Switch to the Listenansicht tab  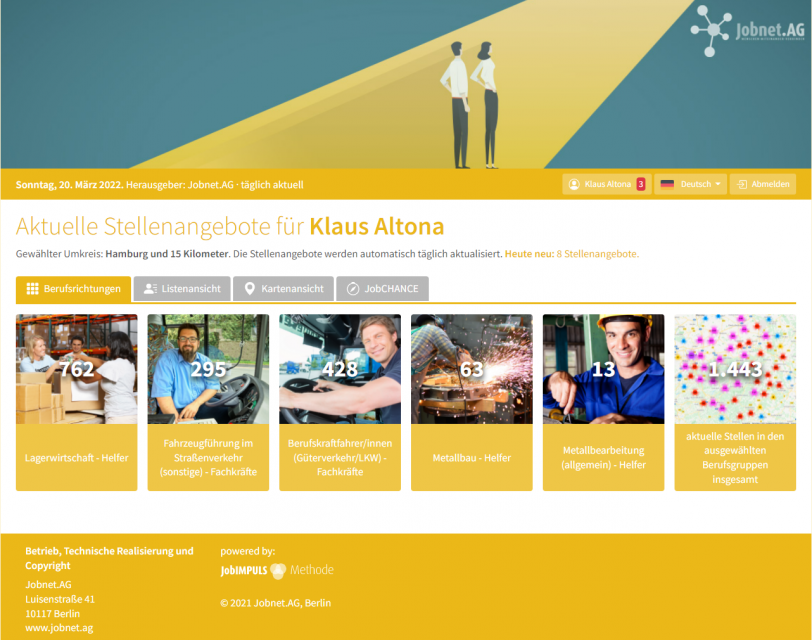point(182,288)
